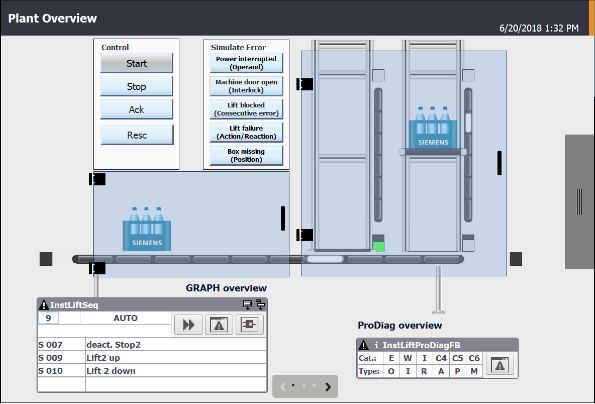
Task: Simulate Machine door open (Interlock) error
Action: point(246,86)
